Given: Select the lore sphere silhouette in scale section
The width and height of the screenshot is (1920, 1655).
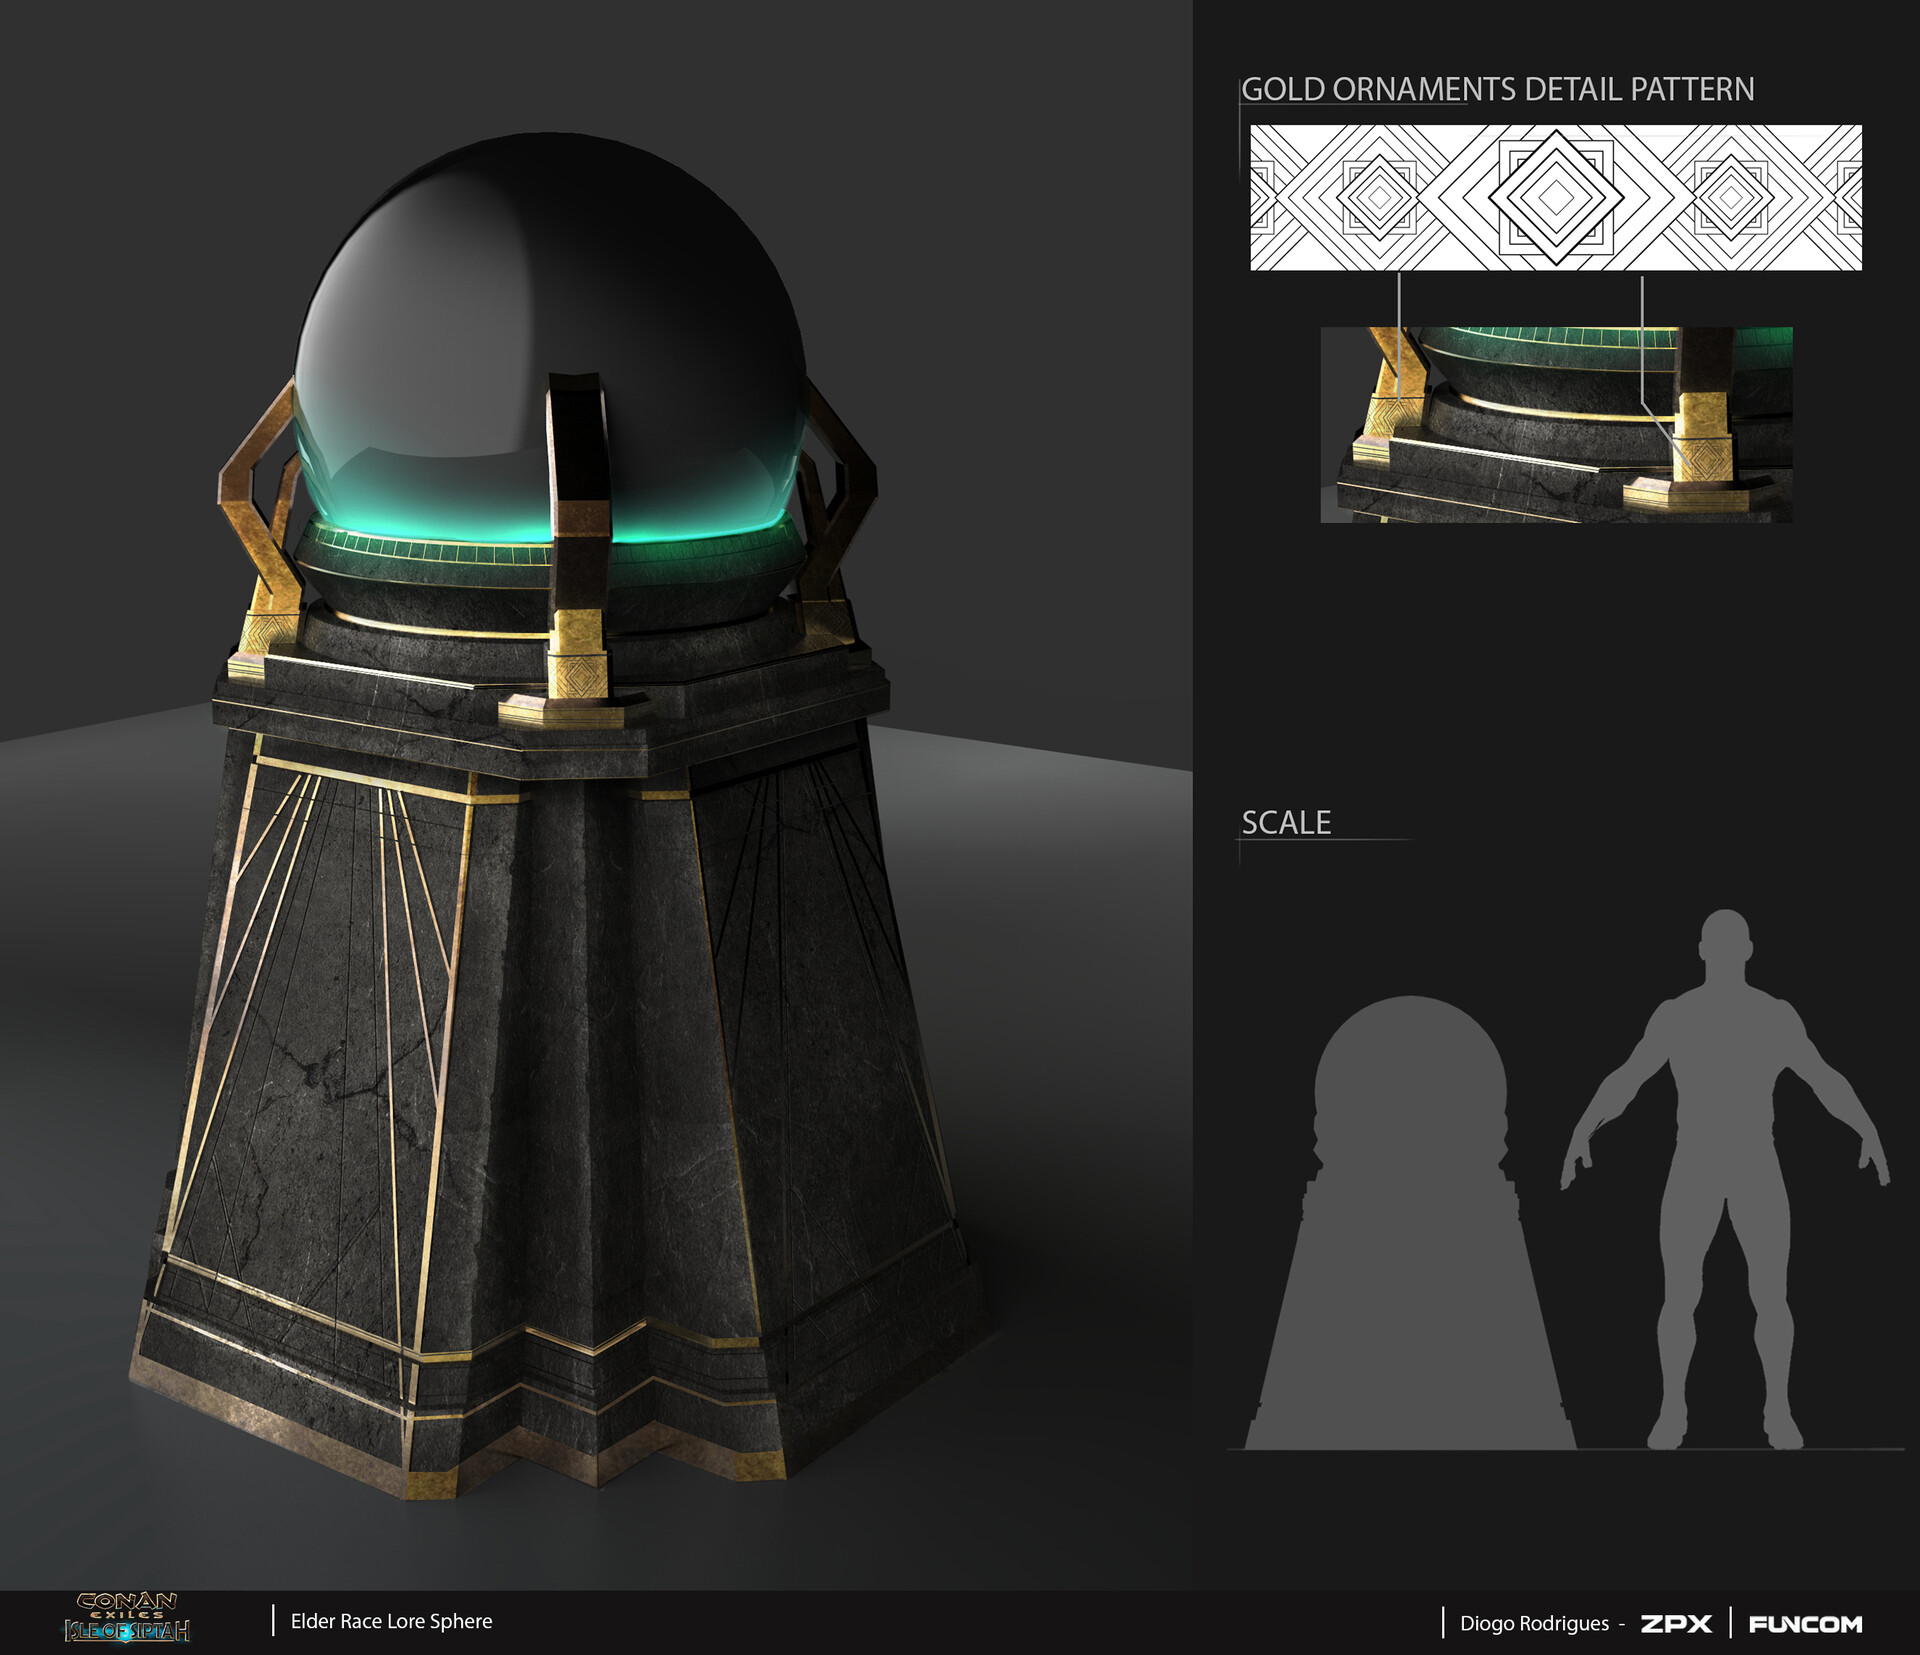Looking at the screenshot, I should (x=1410, y=1222).
